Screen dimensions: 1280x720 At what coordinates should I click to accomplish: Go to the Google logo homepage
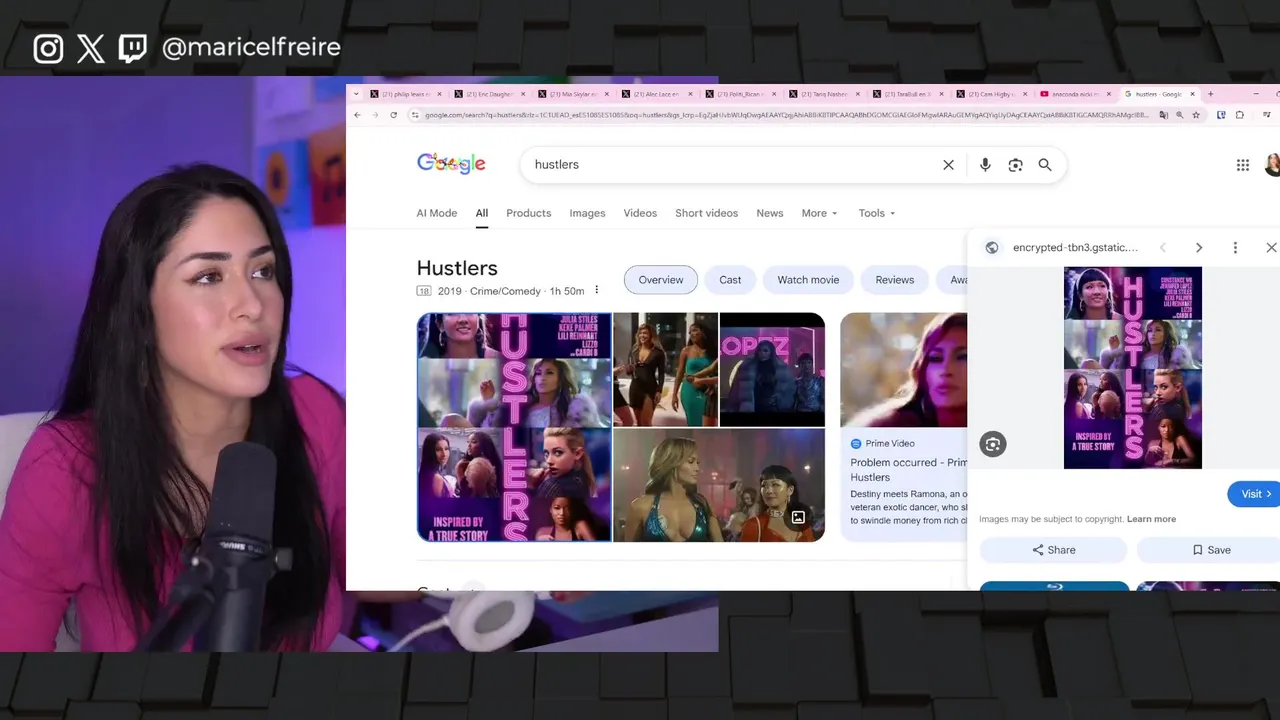point(451,164)
